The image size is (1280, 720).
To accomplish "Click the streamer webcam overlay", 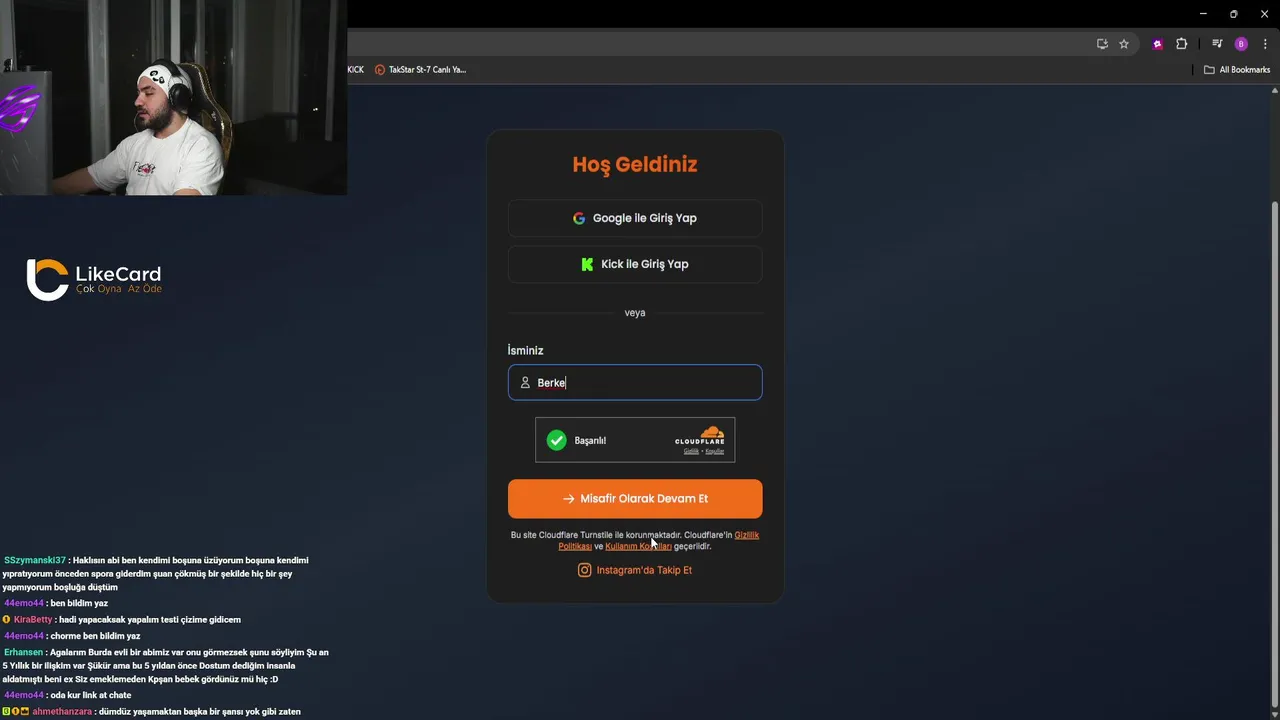I will tap(173, 98).
